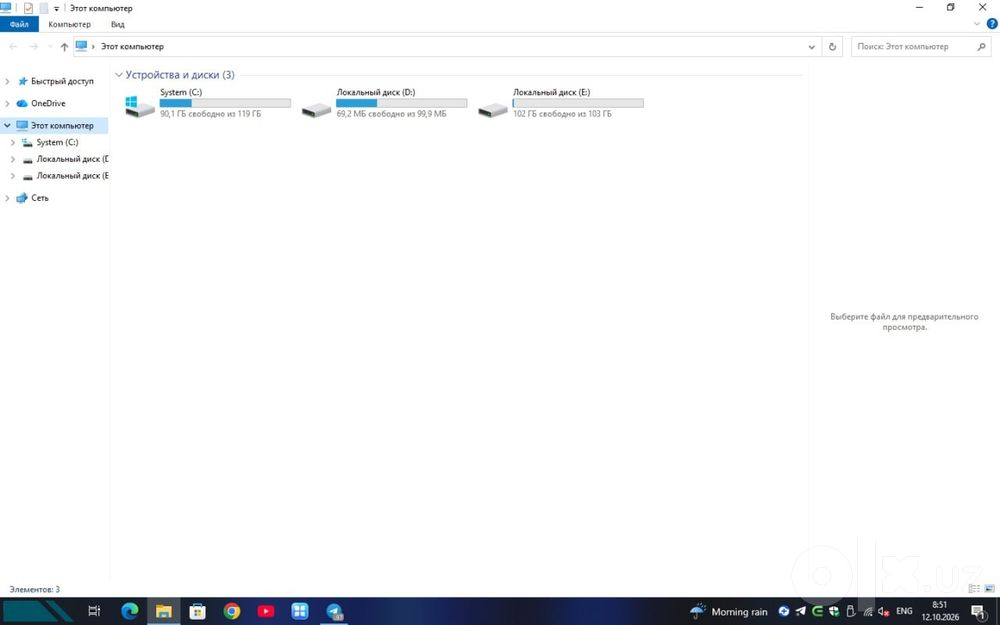Select Локальный диск (D:) in the navigation tree
This screenshot has height=625, width=1000.
(65, 159)
